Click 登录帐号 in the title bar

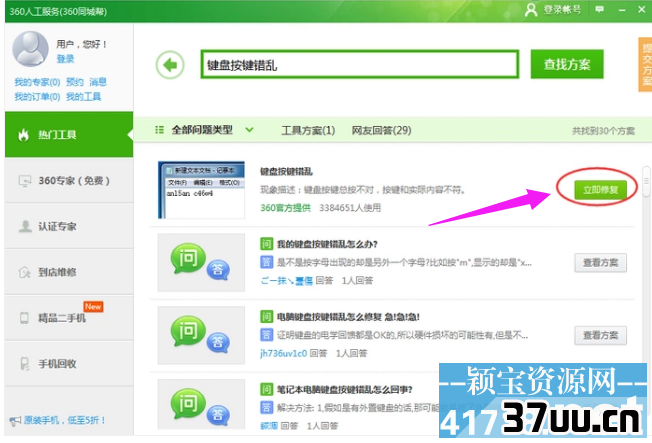(562, 10)
